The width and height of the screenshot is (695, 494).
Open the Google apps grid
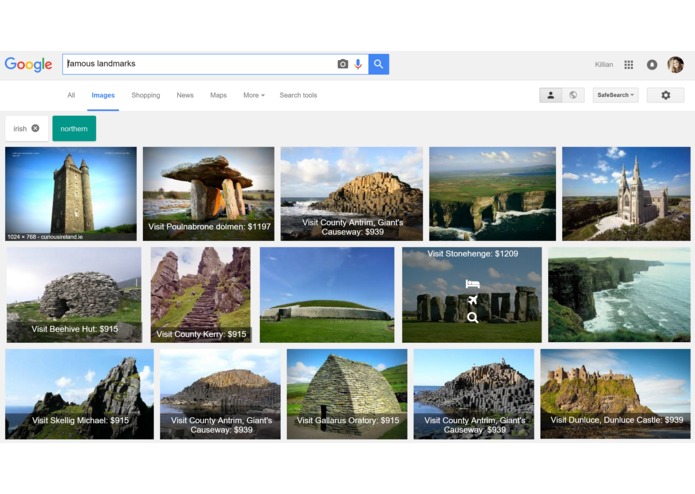(x=629, y=65)
